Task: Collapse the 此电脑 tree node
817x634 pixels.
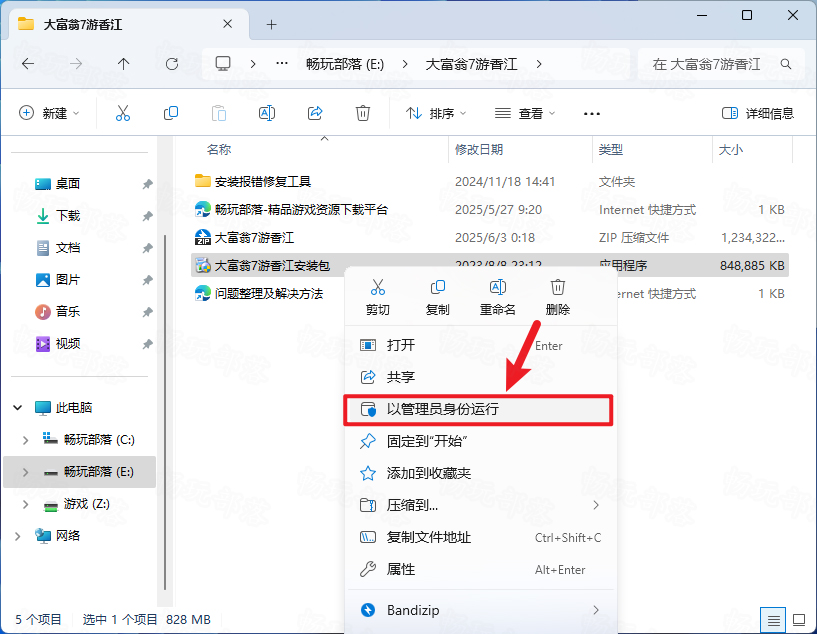Action: [x=18, y=408]
